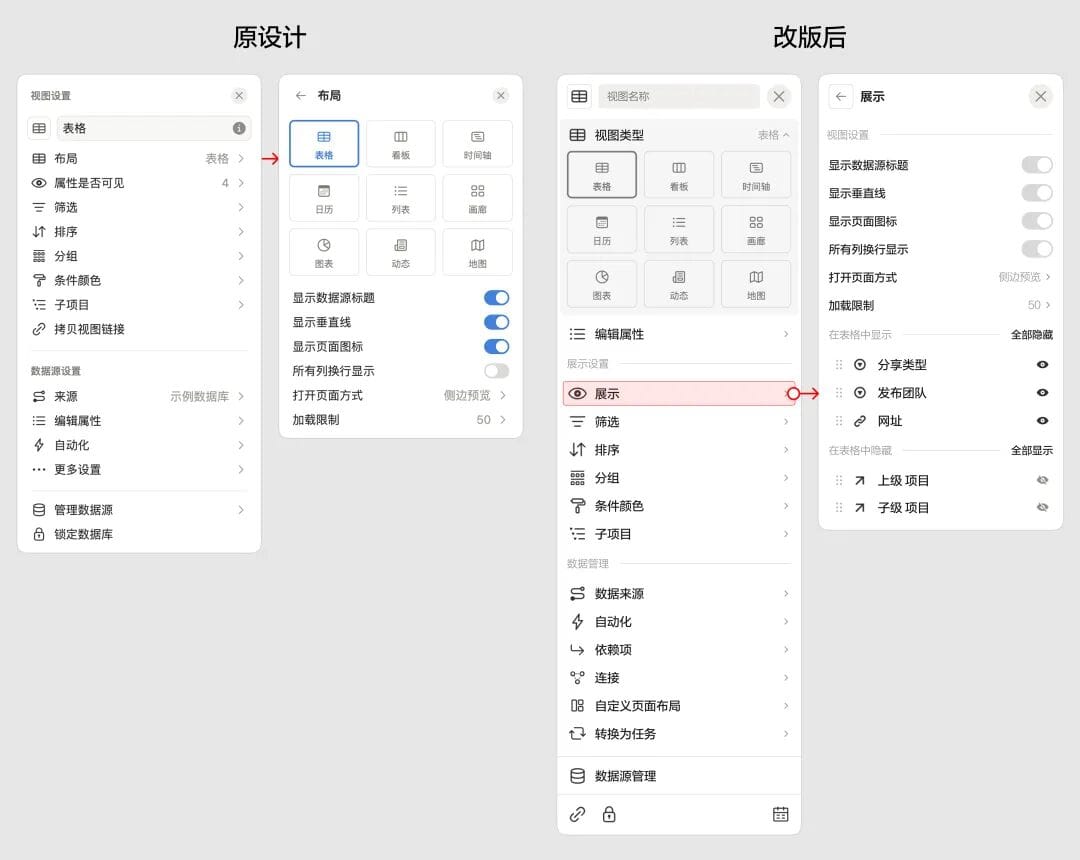This screenshot has height=860, width=1080.
Task: Click the 视图名称 input field
Action: [x=679, y=97]
